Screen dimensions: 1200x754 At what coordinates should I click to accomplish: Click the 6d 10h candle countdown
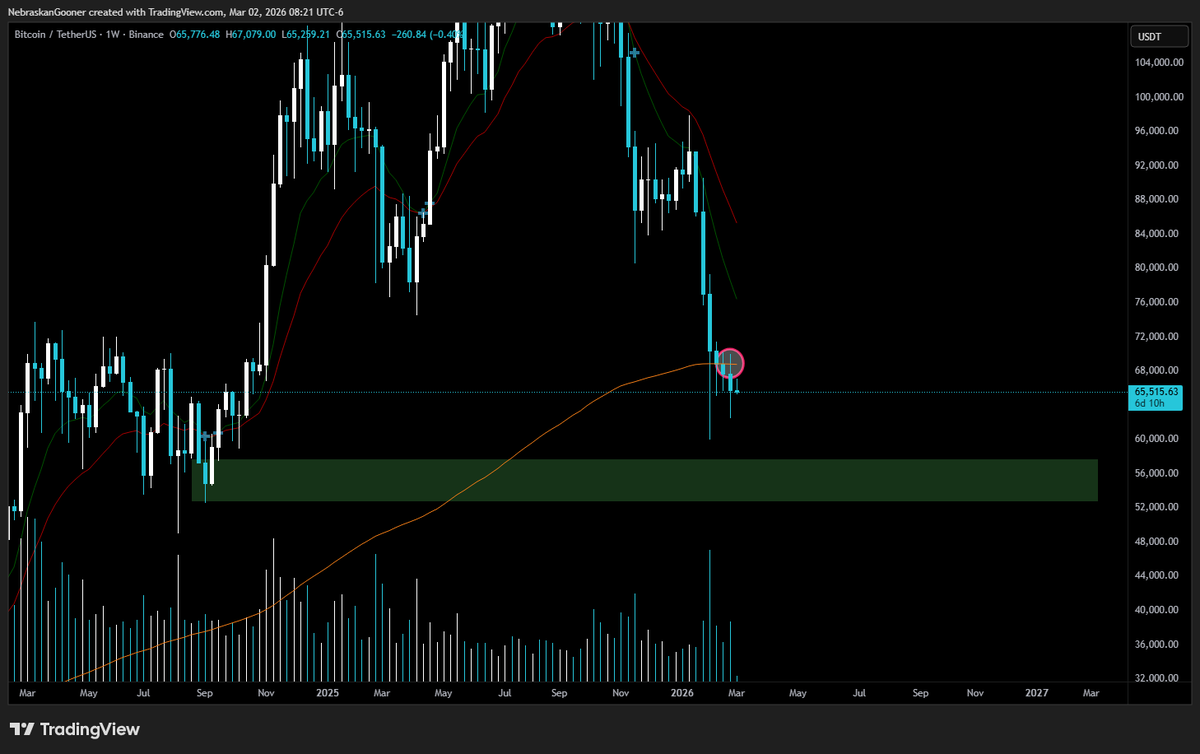[1147, 404]
